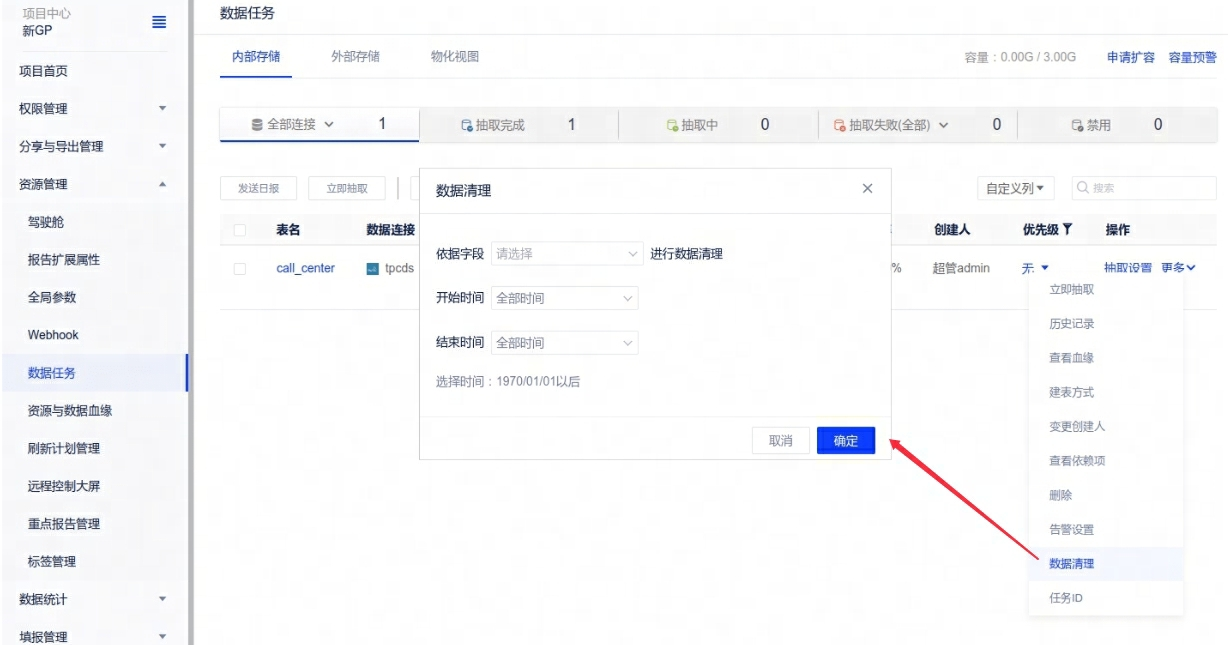Click the tpcds data connection icon
This screenshot has width=1228, height=645.
coord(373,269)
